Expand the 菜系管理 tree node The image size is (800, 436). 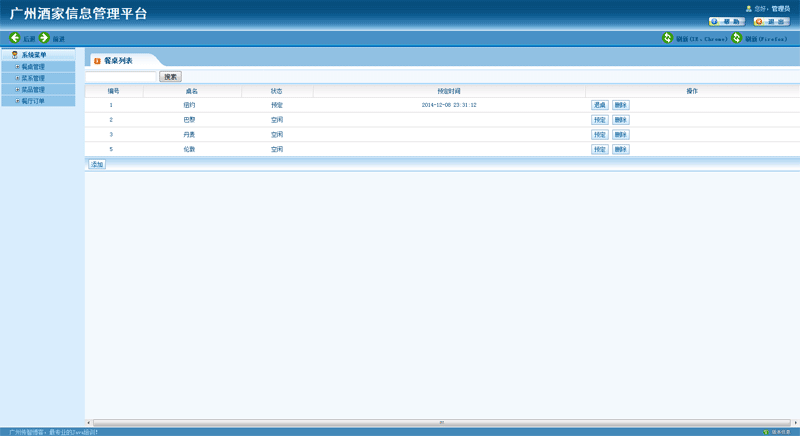(x=17, y=78)
